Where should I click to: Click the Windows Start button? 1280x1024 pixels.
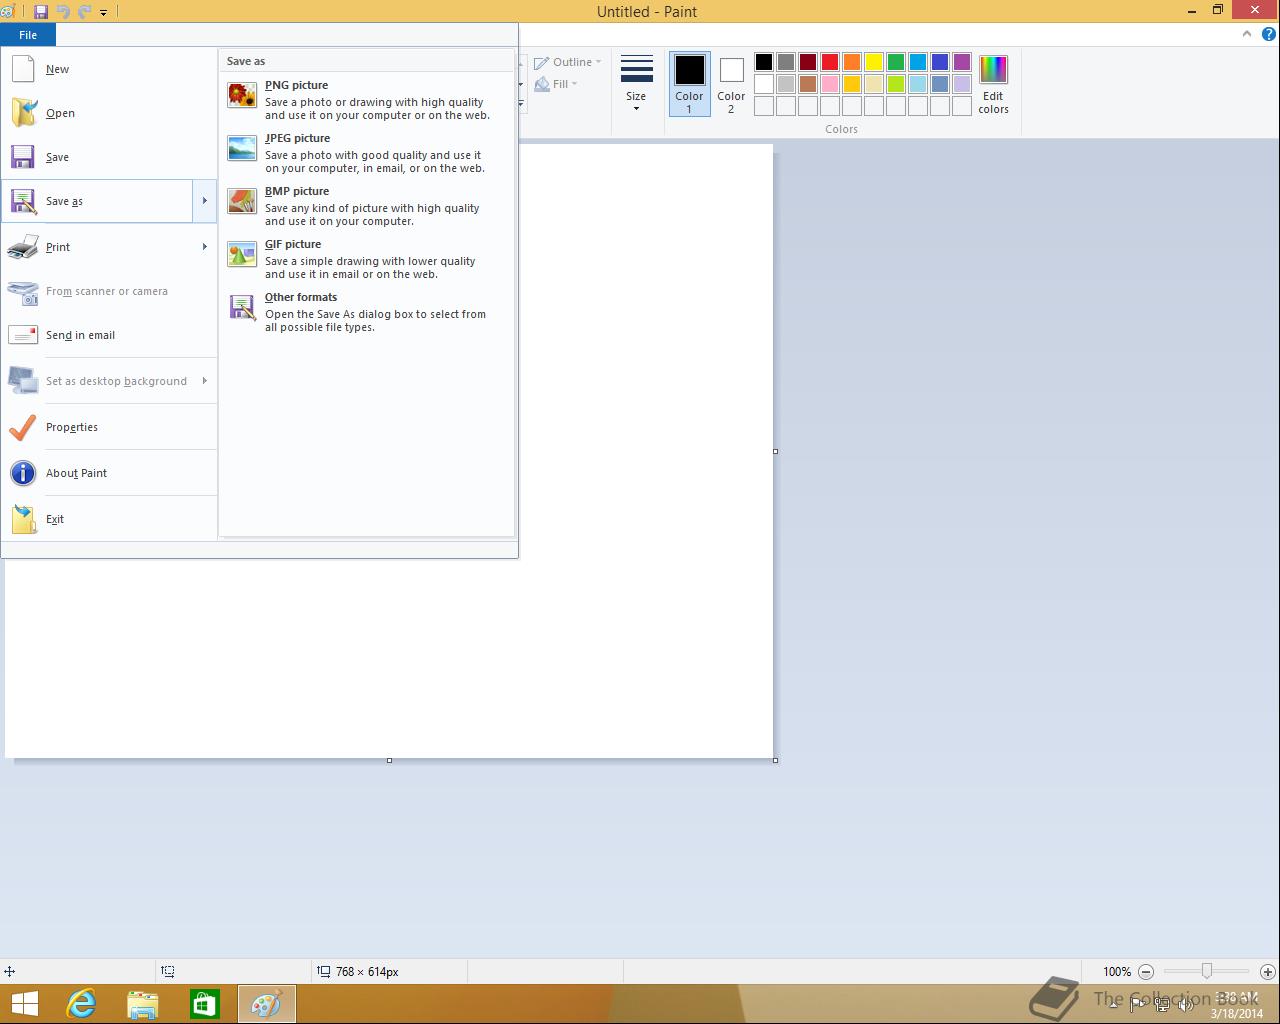click(24, 1004)
